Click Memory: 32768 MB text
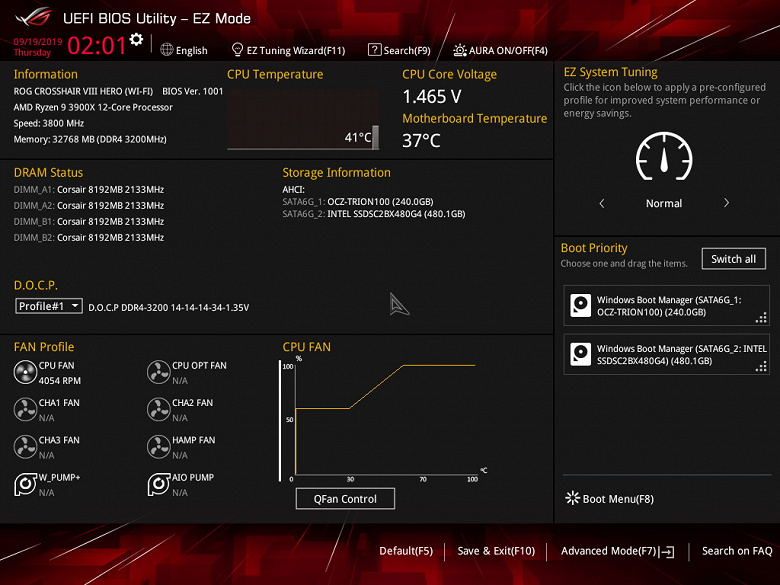780x585 pixels. click(90, 139)
